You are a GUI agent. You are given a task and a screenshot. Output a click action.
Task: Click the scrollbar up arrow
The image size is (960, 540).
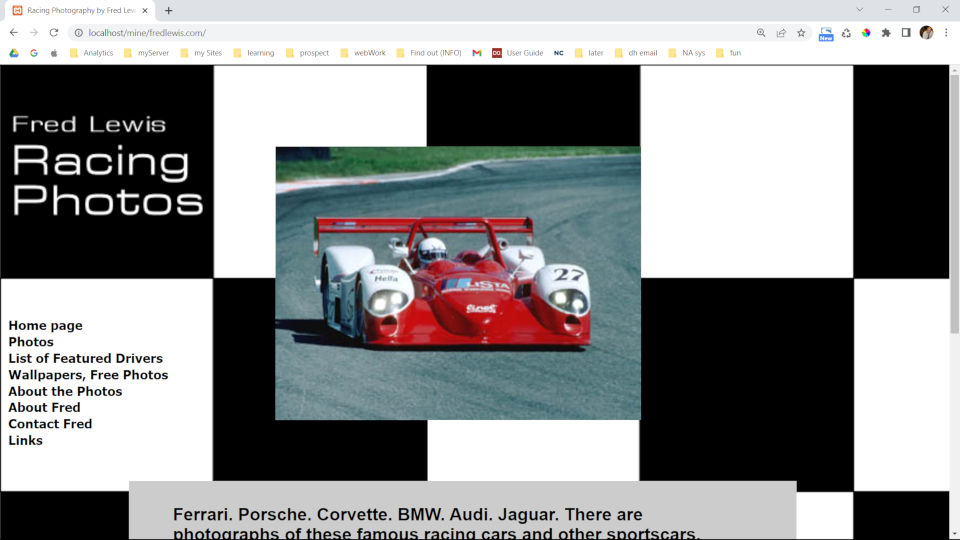(x=954, y=70)
